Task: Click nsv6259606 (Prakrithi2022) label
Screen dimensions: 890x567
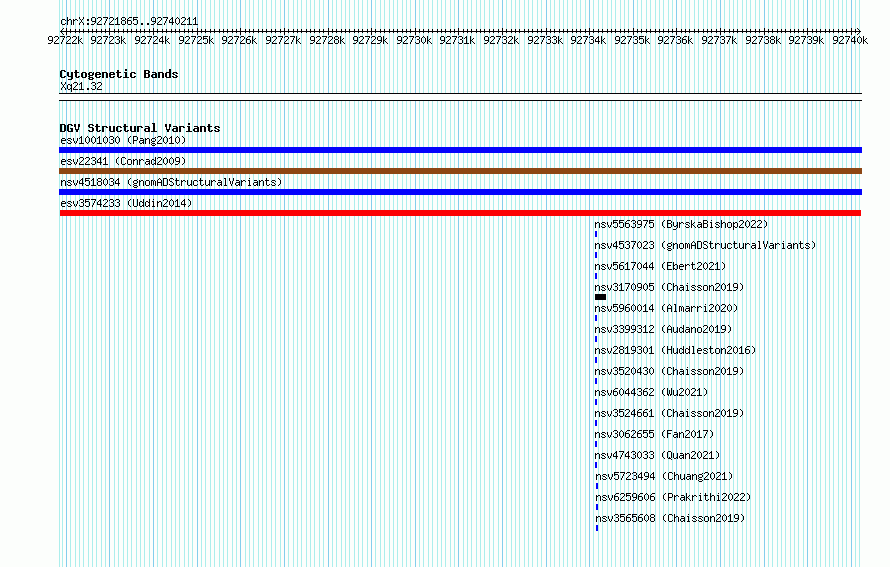Action: pyautogui.click(x=673, y=497)
